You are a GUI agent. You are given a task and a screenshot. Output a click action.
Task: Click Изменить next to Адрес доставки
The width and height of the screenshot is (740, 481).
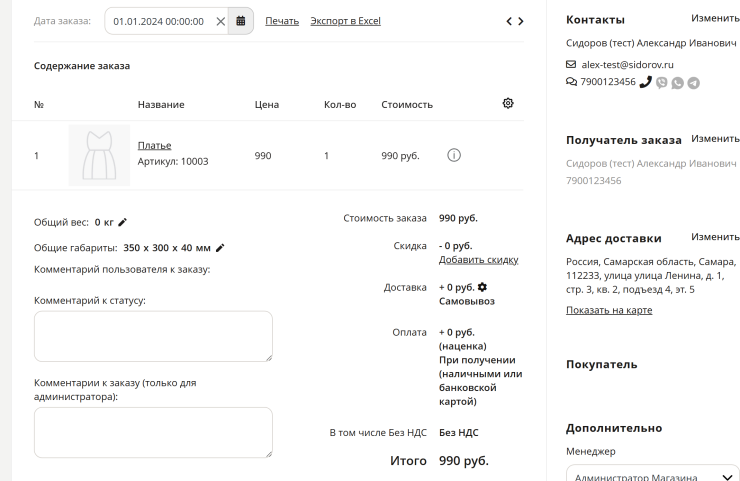[715, 236]
